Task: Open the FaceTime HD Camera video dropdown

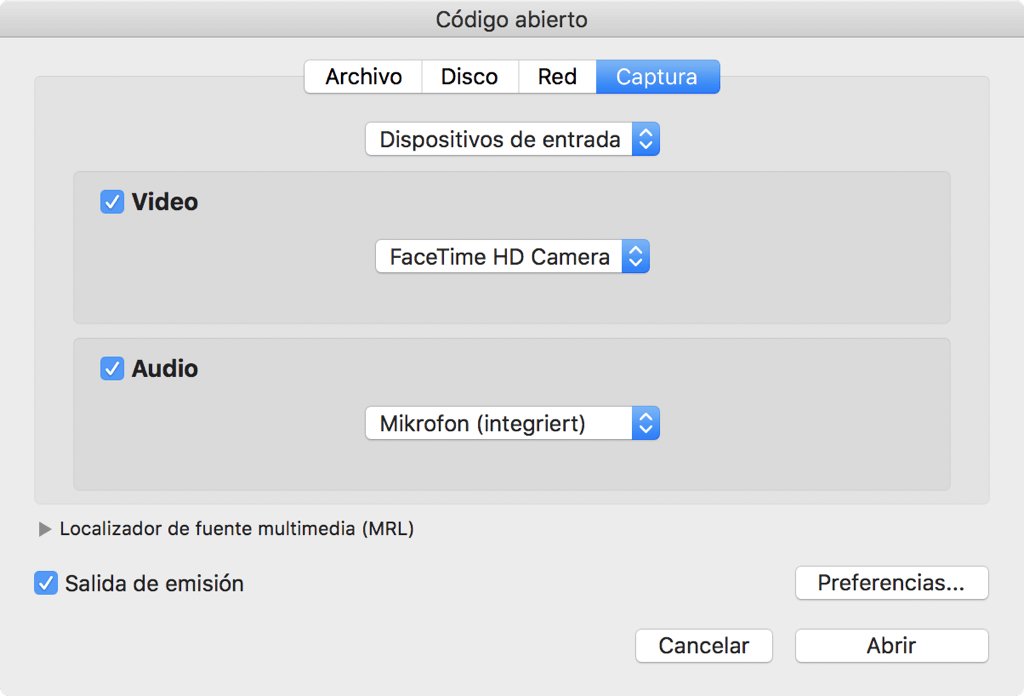Action: click(x=513, y=257)
